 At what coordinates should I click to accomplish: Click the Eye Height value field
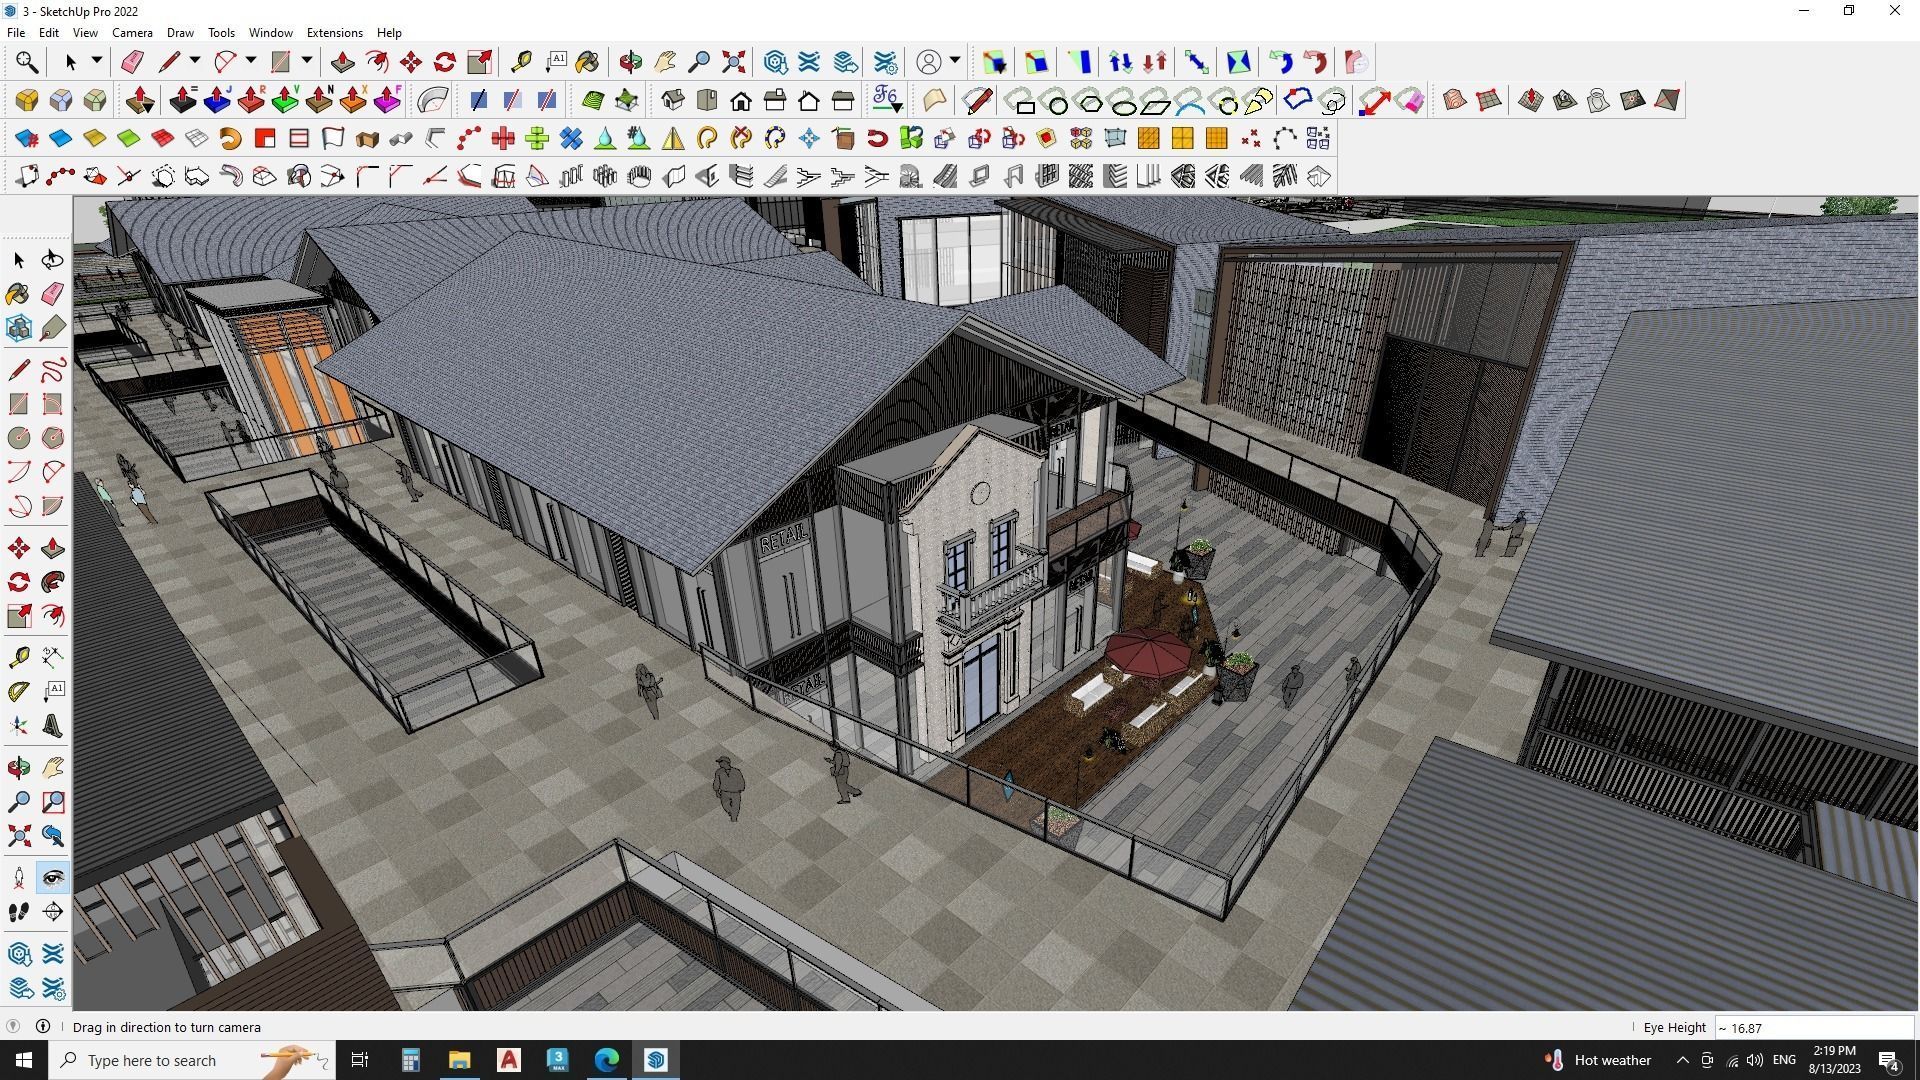pos(1814,1028)
